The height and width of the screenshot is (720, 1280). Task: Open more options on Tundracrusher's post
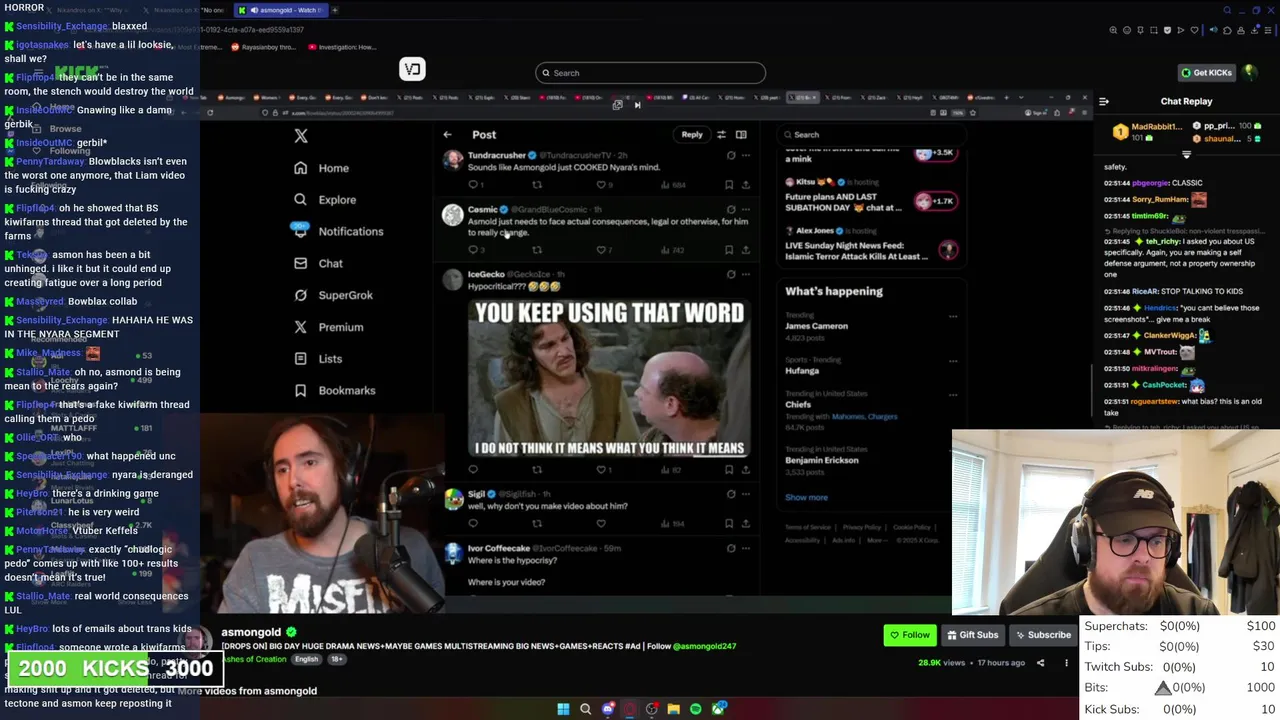(x=746, y=155)
